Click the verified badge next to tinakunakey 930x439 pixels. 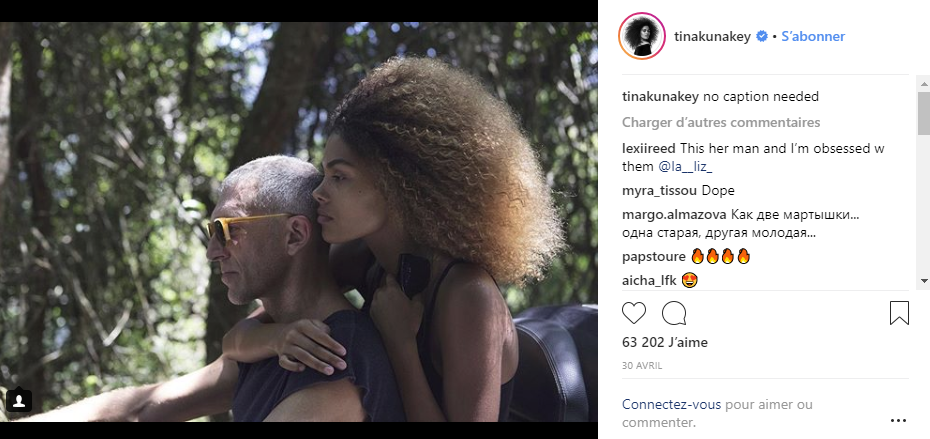click(x=762, y=36)
